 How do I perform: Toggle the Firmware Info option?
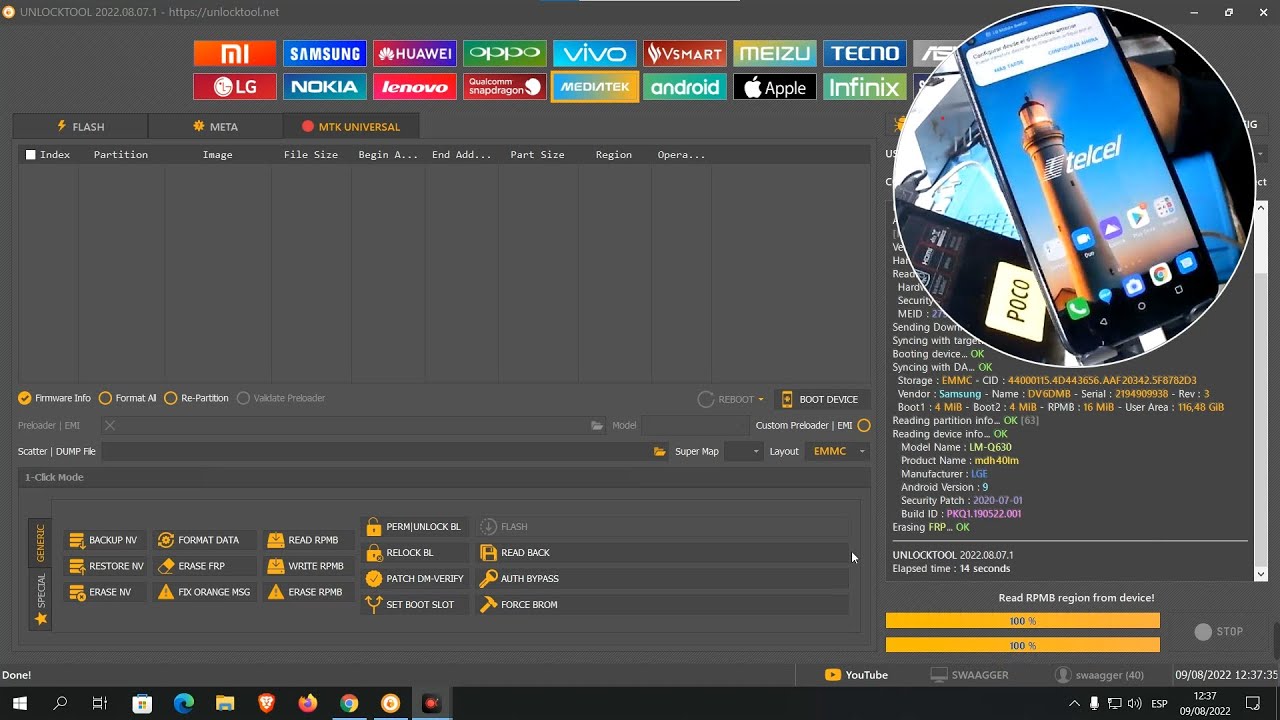54,398
